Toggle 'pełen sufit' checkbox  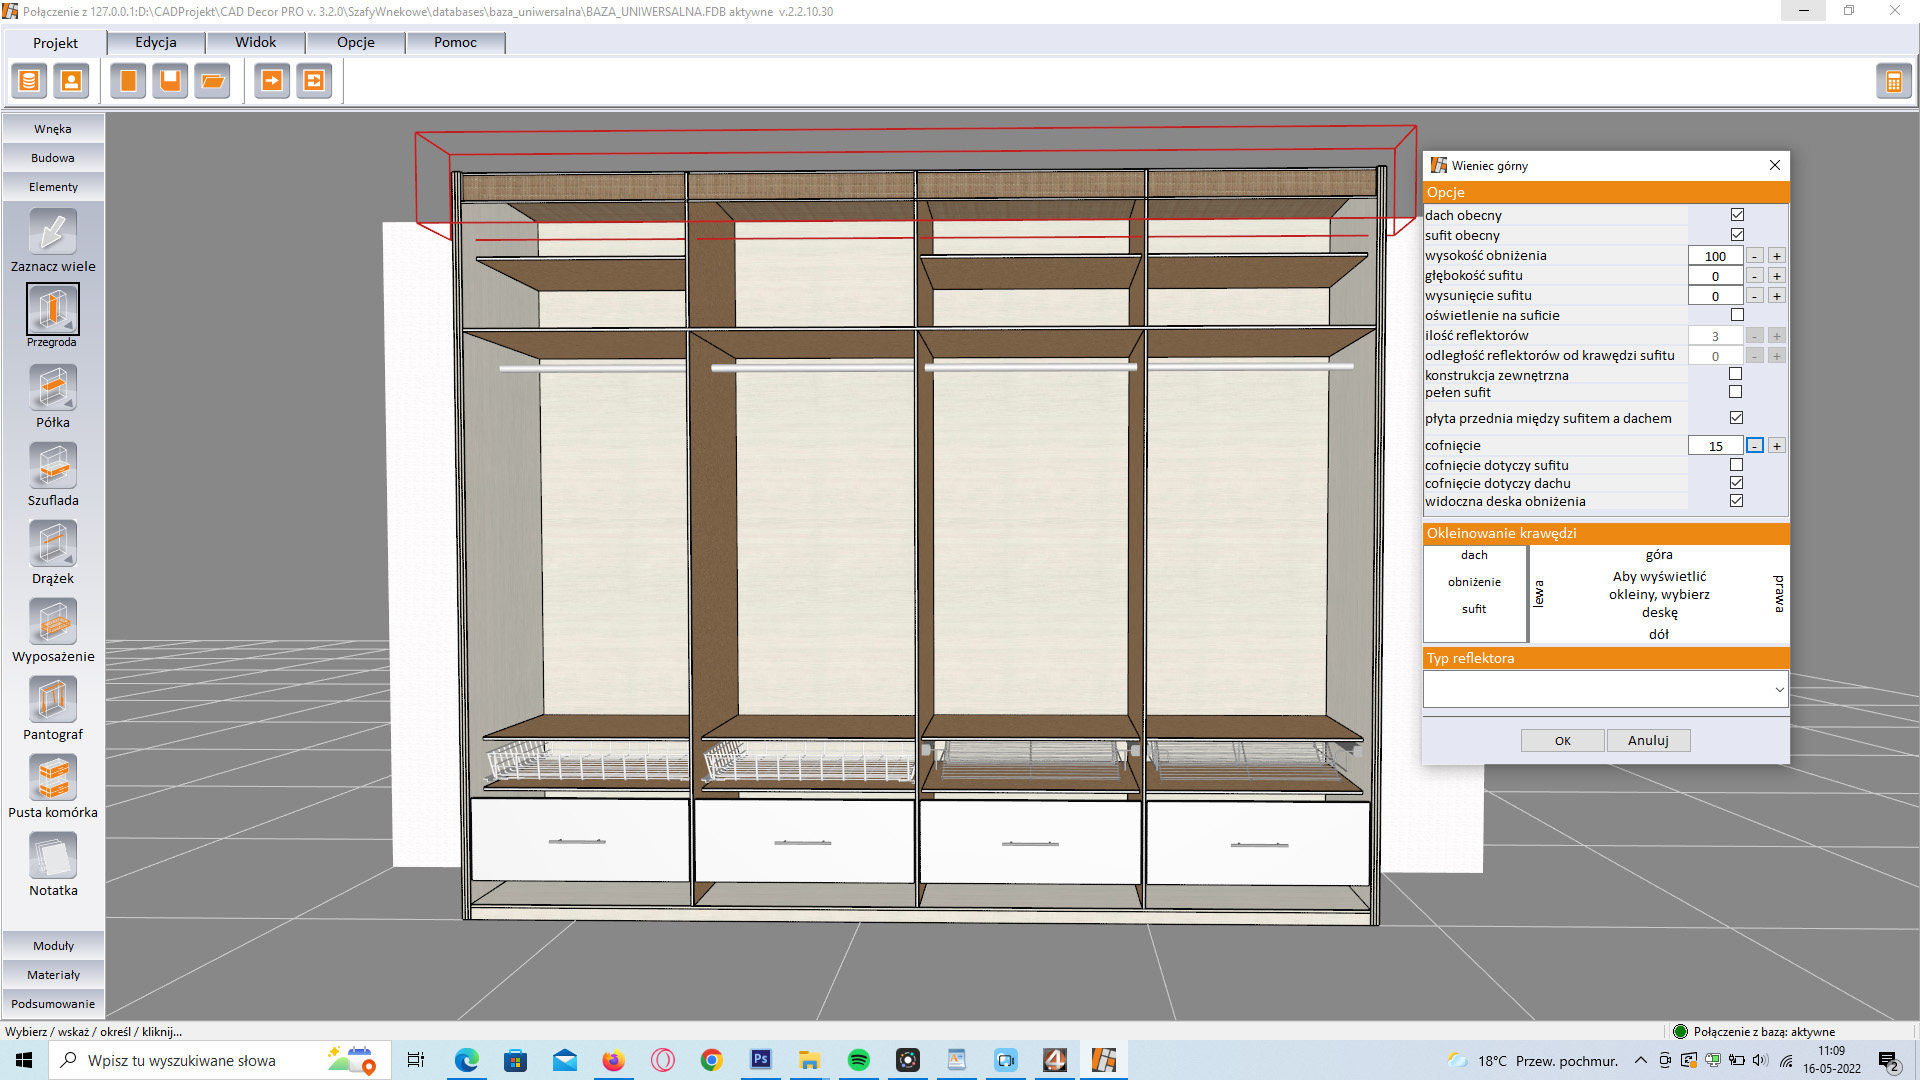coord(1736,392)
